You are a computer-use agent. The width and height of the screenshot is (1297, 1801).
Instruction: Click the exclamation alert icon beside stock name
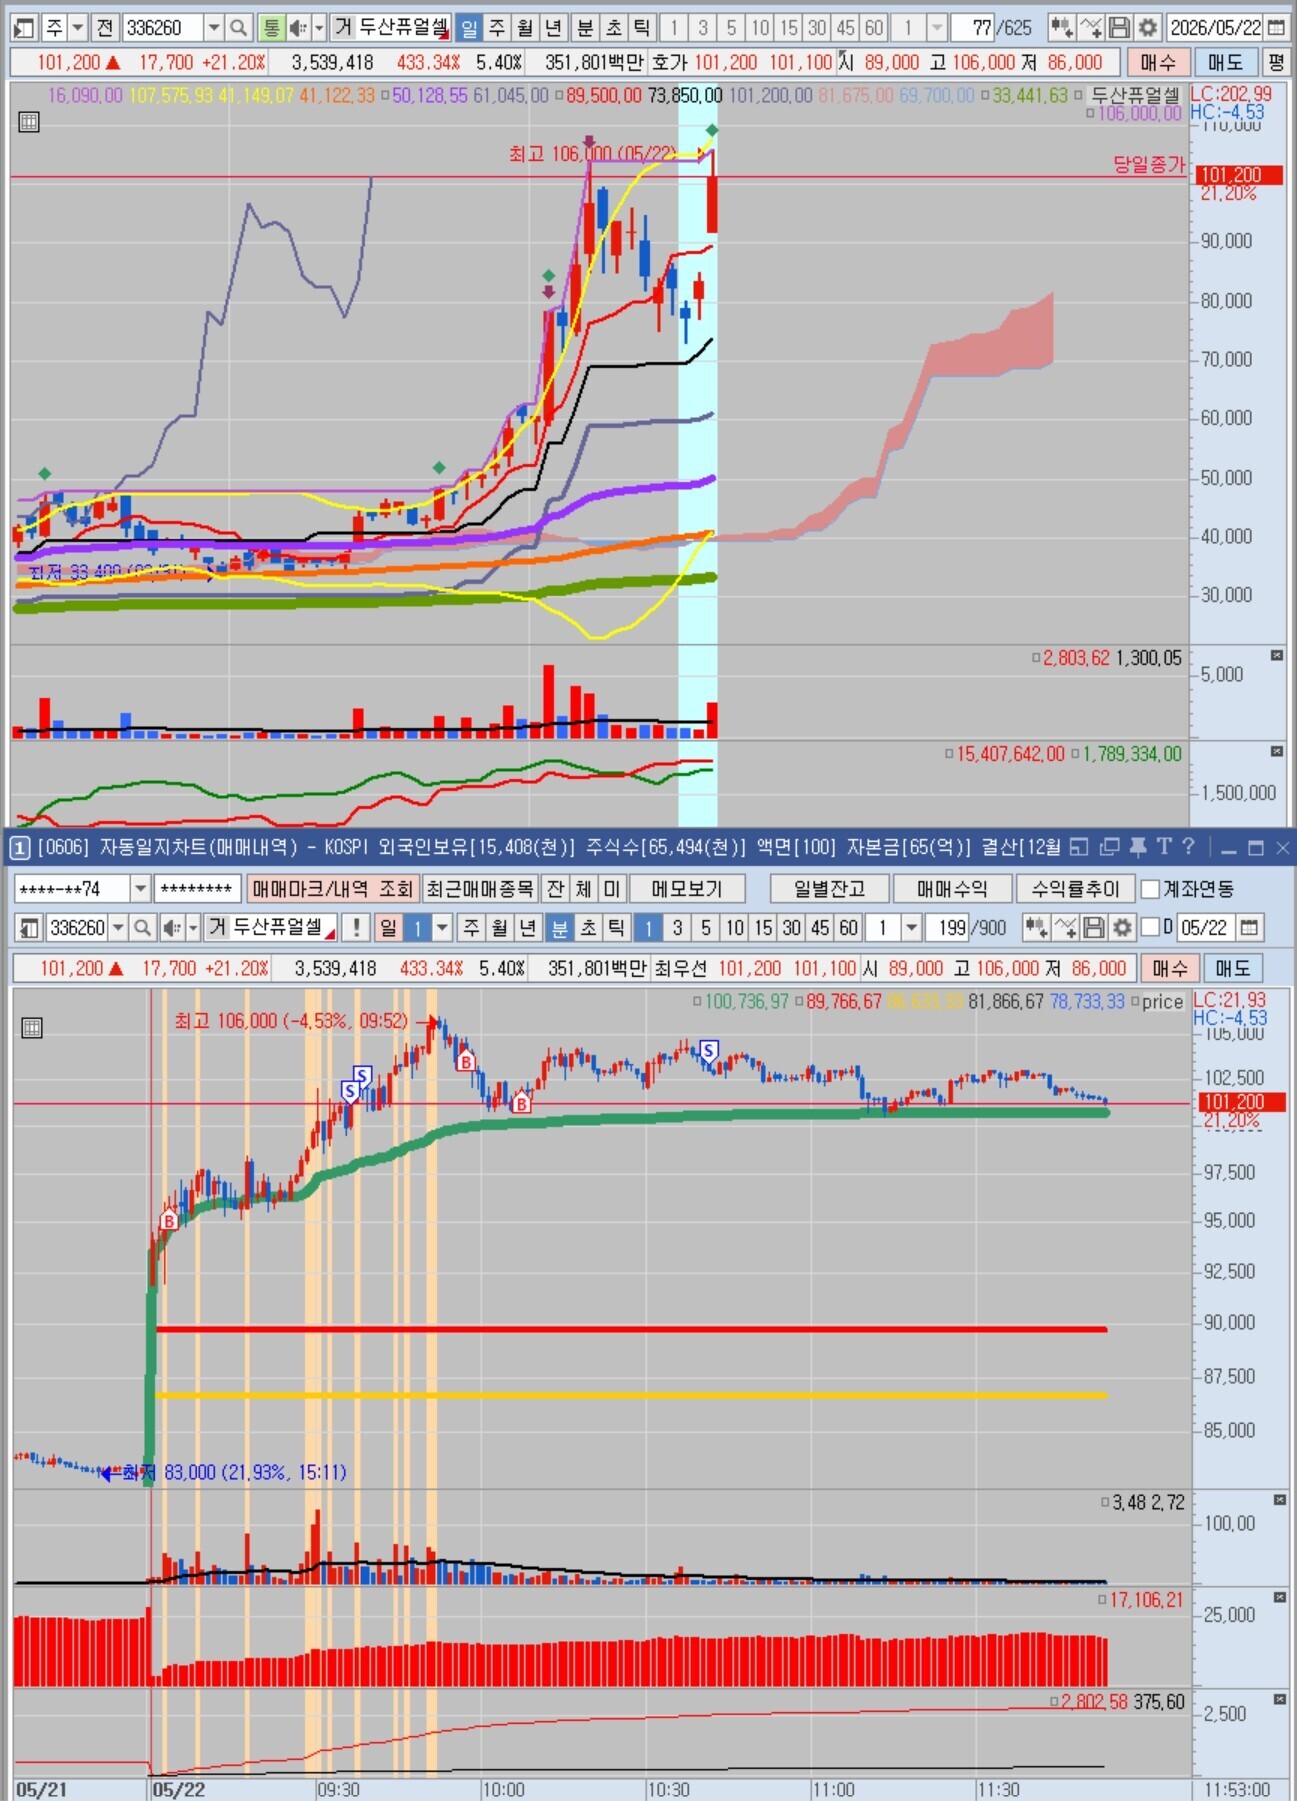[356, 928]
